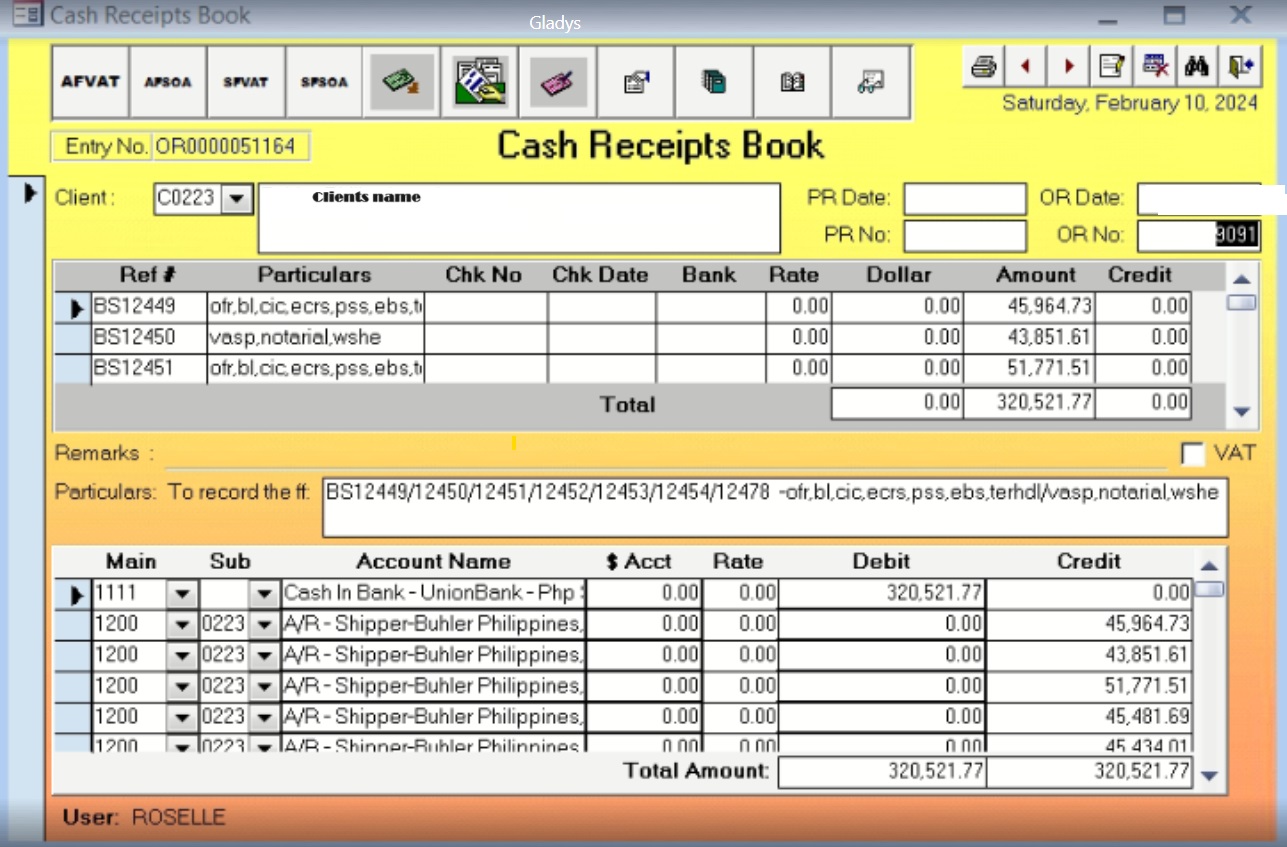Open find with binoculars icon
The height and width of the screenshot is (847, 1287).
1197,67
